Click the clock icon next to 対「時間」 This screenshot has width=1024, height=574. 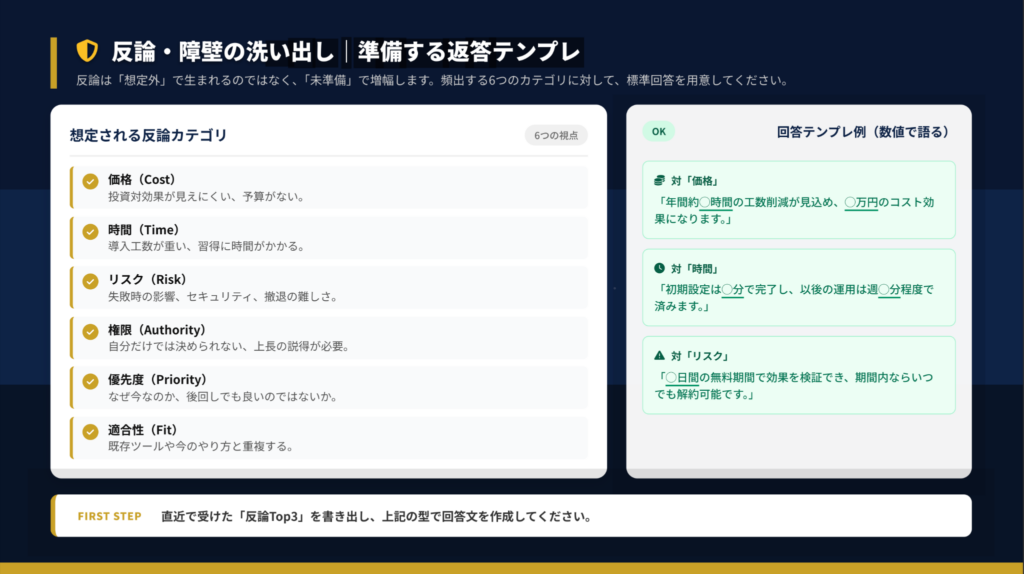658,268
